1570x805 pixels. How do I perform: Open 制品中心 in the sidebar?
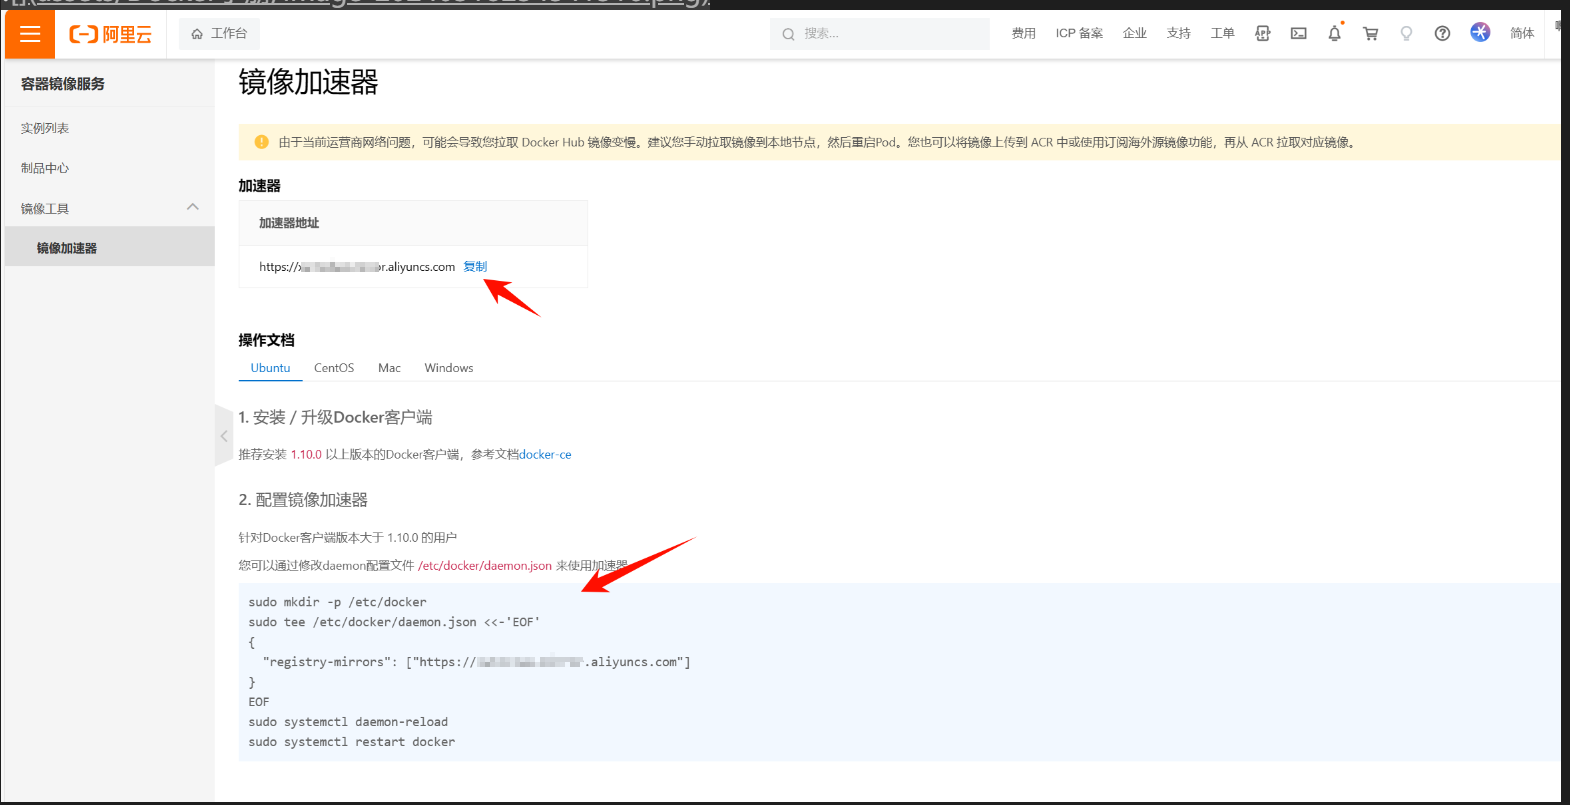tap(45, 168)
